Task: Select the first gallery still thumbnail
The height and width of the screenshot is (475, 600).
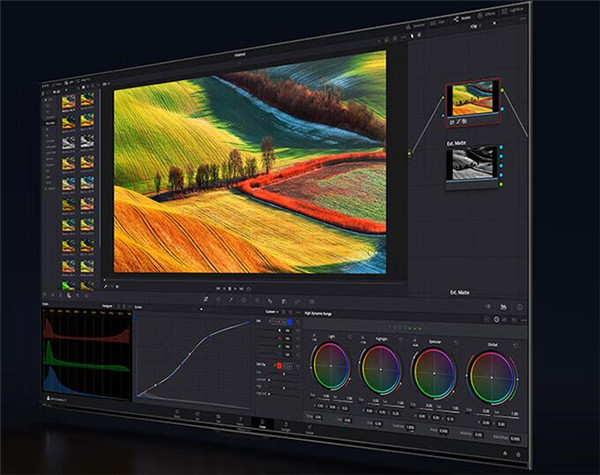Action: click(x=68, y=101)
